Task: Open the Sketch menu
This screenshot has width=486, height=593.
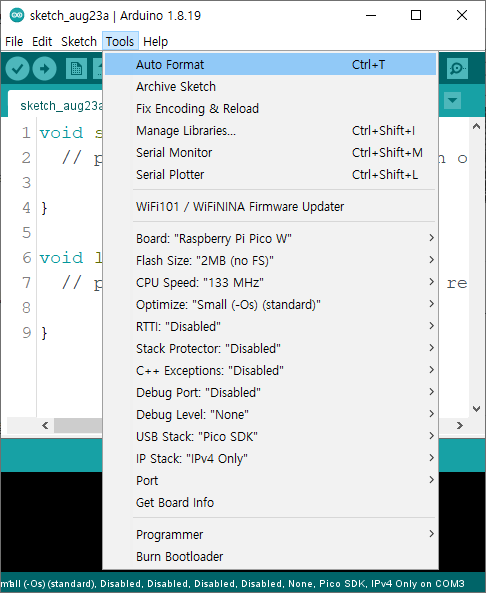Action: click(79, 41)
